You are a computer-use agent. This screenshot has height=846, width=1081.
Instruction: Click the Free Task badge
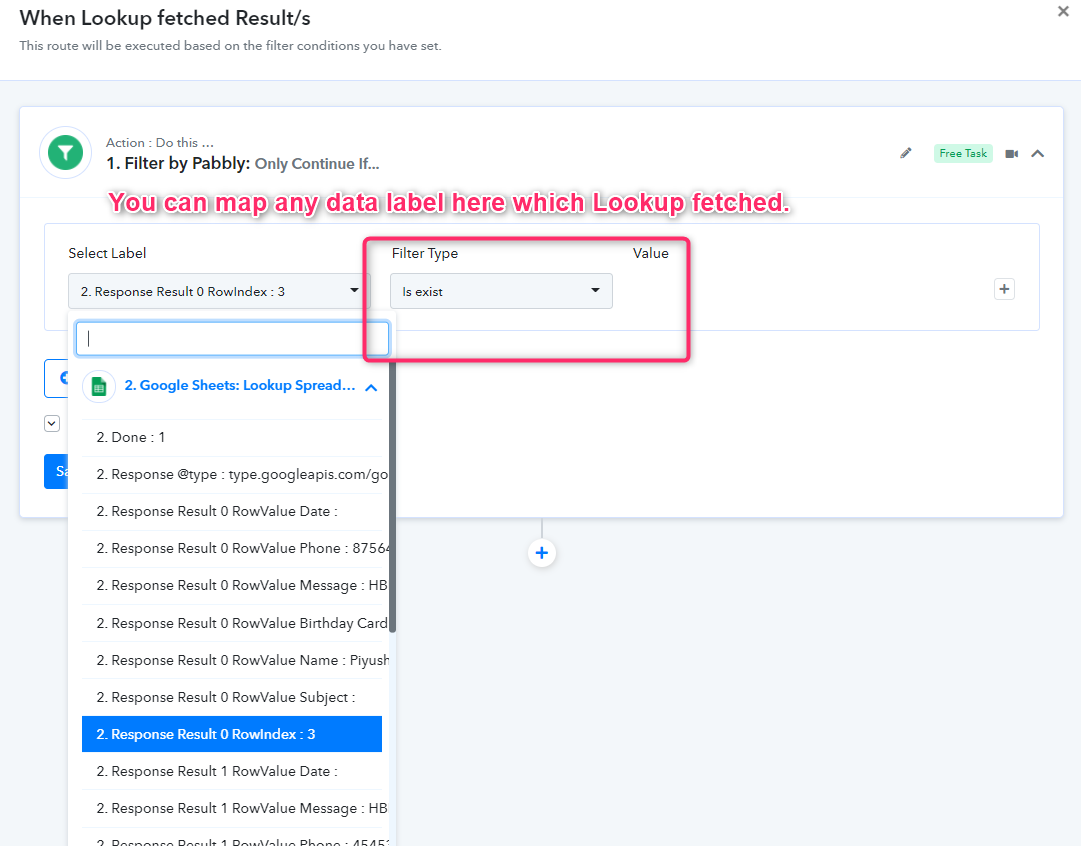[962, 153]
